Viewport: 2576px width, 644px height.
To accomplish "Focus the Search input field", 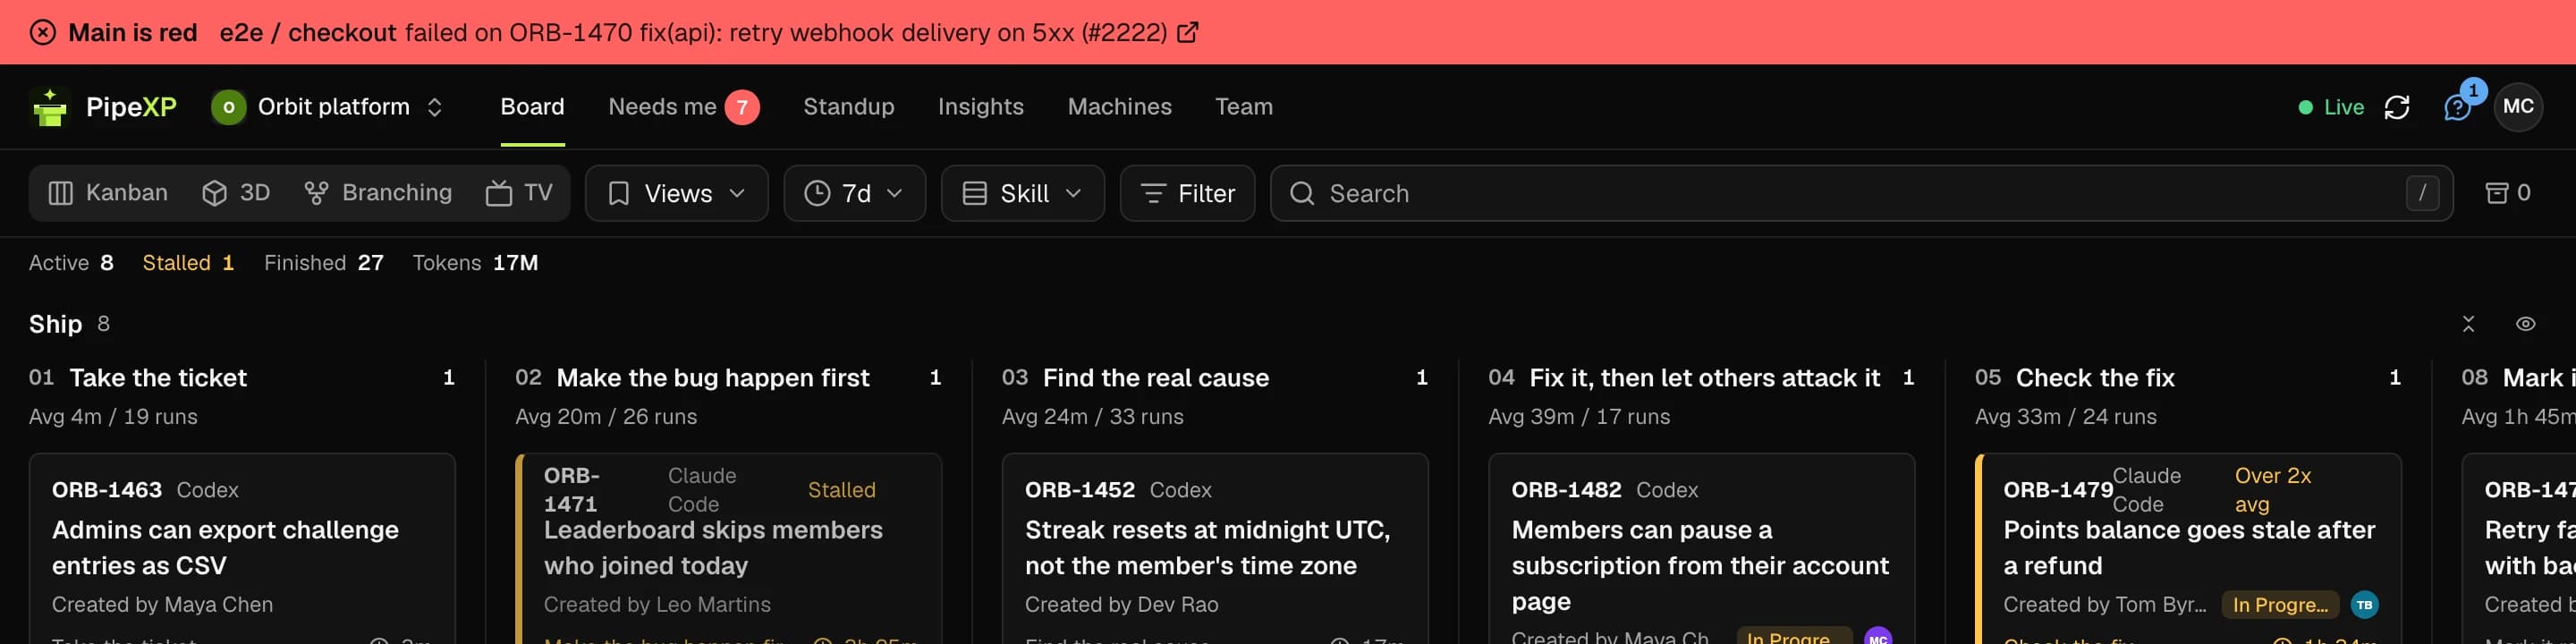I will click(1861, 193).
